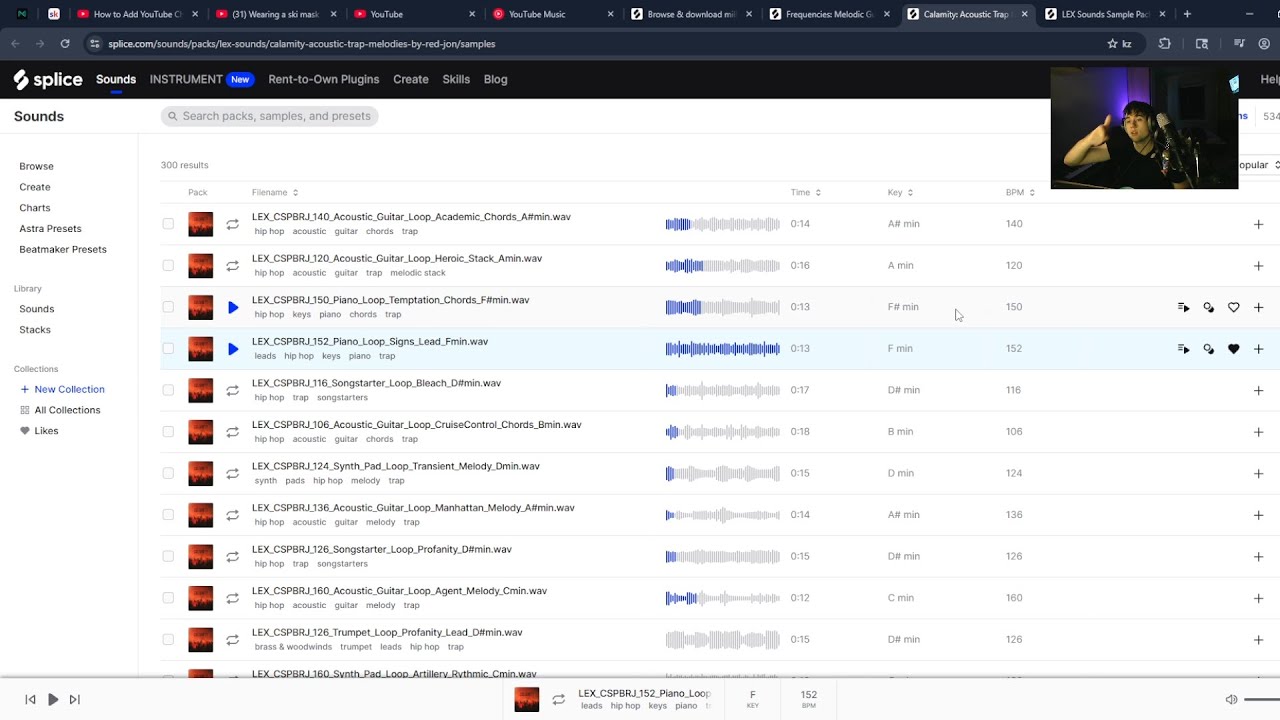Go to Browse in sidebar
This screenshot has width=1280, height=720.
(x=36, y=166)
